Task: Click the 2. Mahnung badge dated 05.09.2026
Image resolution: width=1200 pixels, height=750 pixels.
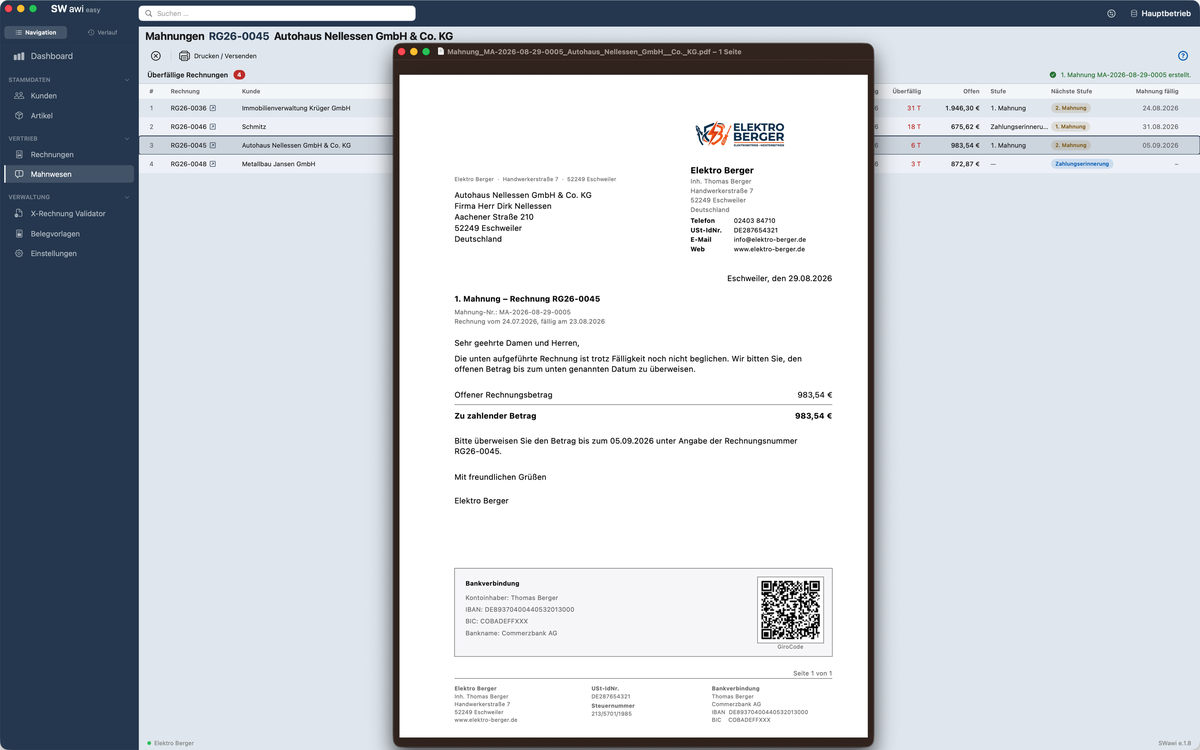Action: [x=1070, y=145]
